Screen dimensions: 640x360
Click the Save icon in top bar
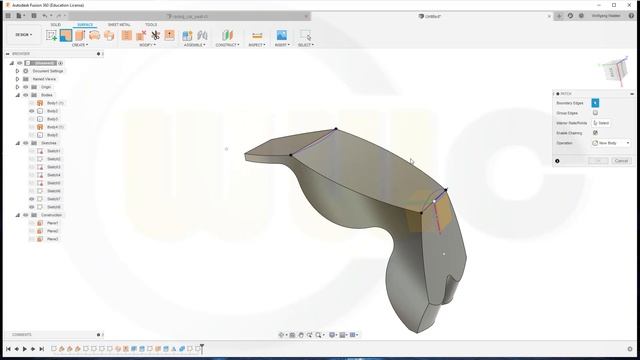click(34, 16)
